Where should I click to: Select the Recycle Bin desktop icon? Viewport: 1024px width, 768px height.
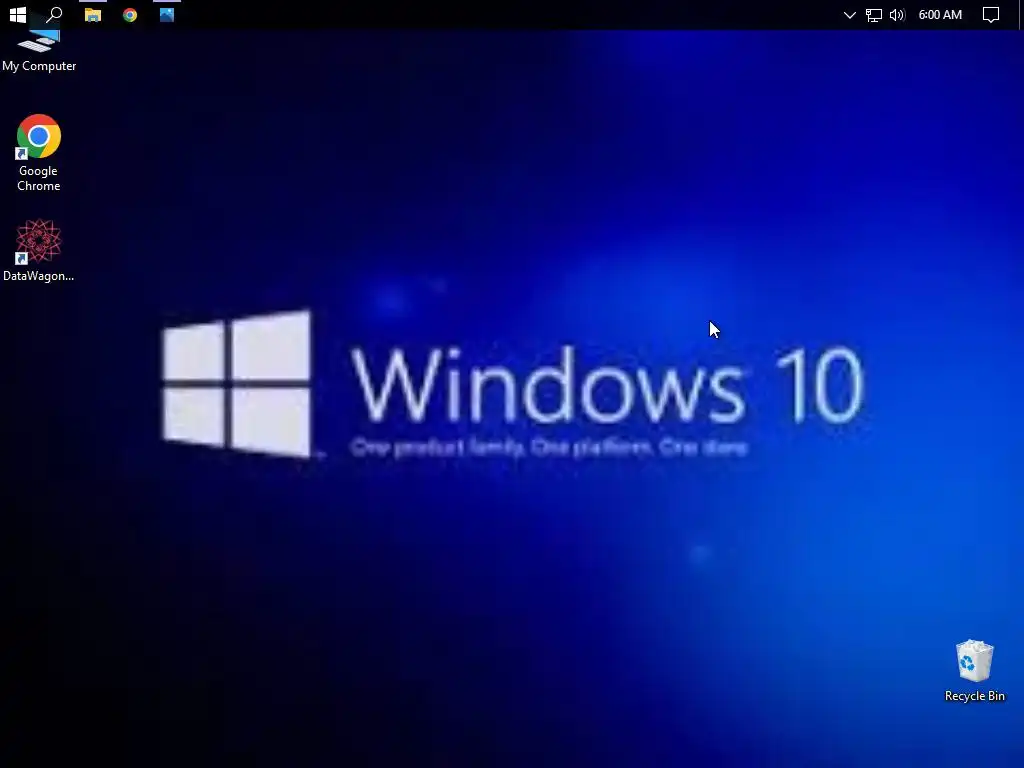click(974, 671)
